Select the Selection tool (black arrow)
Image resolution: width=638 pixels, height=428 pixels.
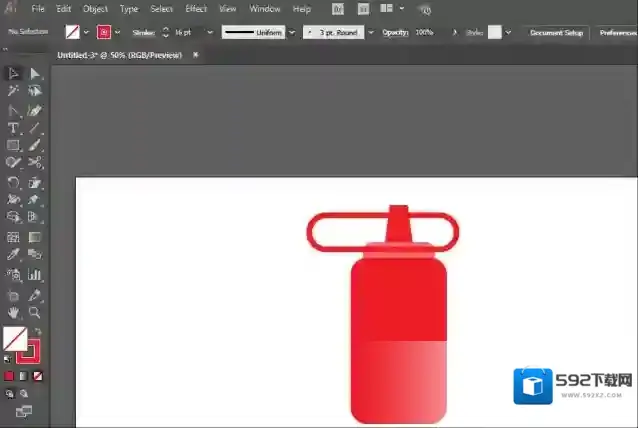13,73
